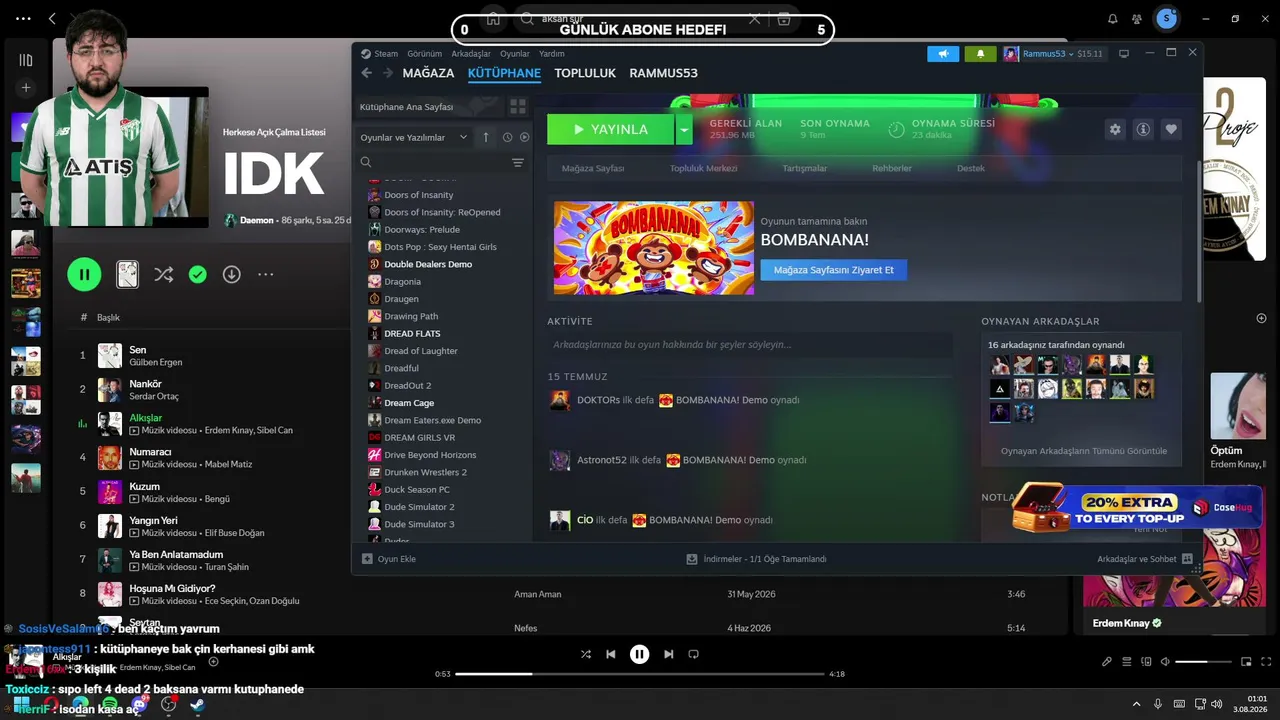This screenshot has width=1280, height=720.
Task: Play Nankör by Serdar Ortaç
Action: [145, 384]
